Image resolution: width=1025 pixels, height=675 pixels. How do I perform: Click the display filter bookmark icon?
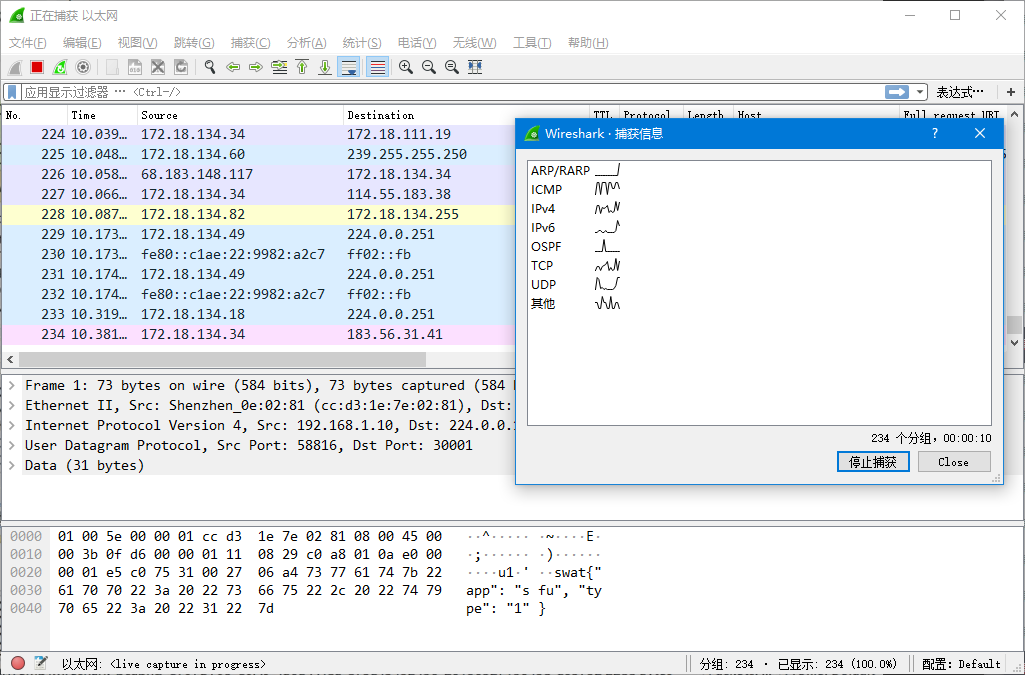[x=12, y=92]
